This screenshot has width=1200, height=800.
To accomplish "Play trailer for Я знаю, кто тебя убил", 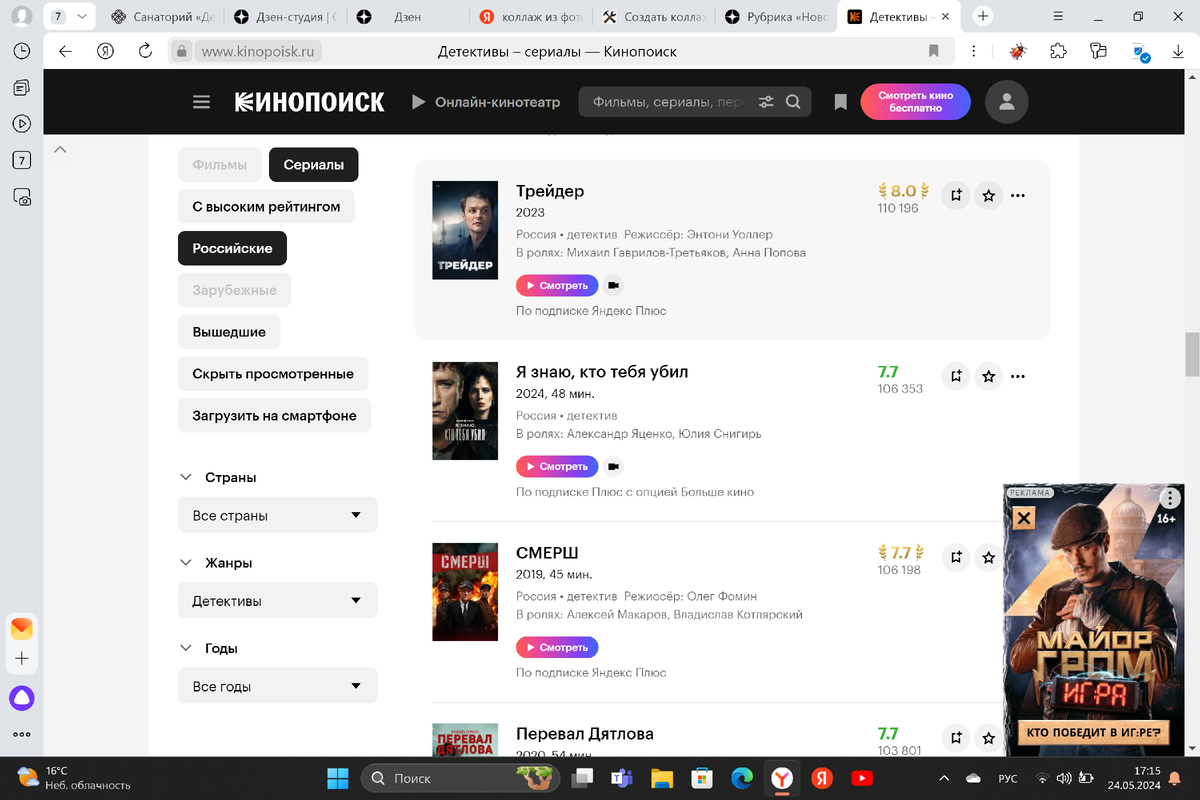I will pos(613,467).
